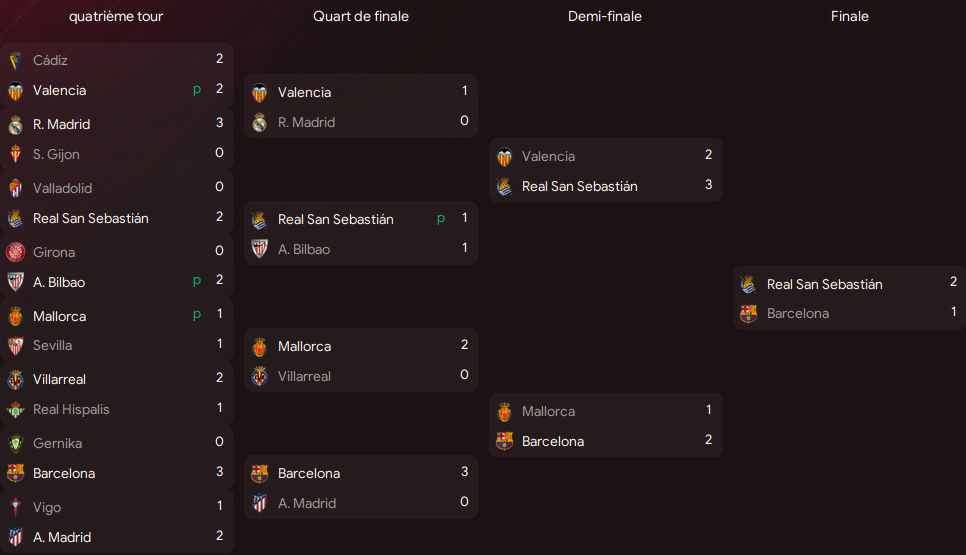Open Mallorca team link in Demi-finale
The width and height of the screenshot is (966, 555).
point(548,411)
